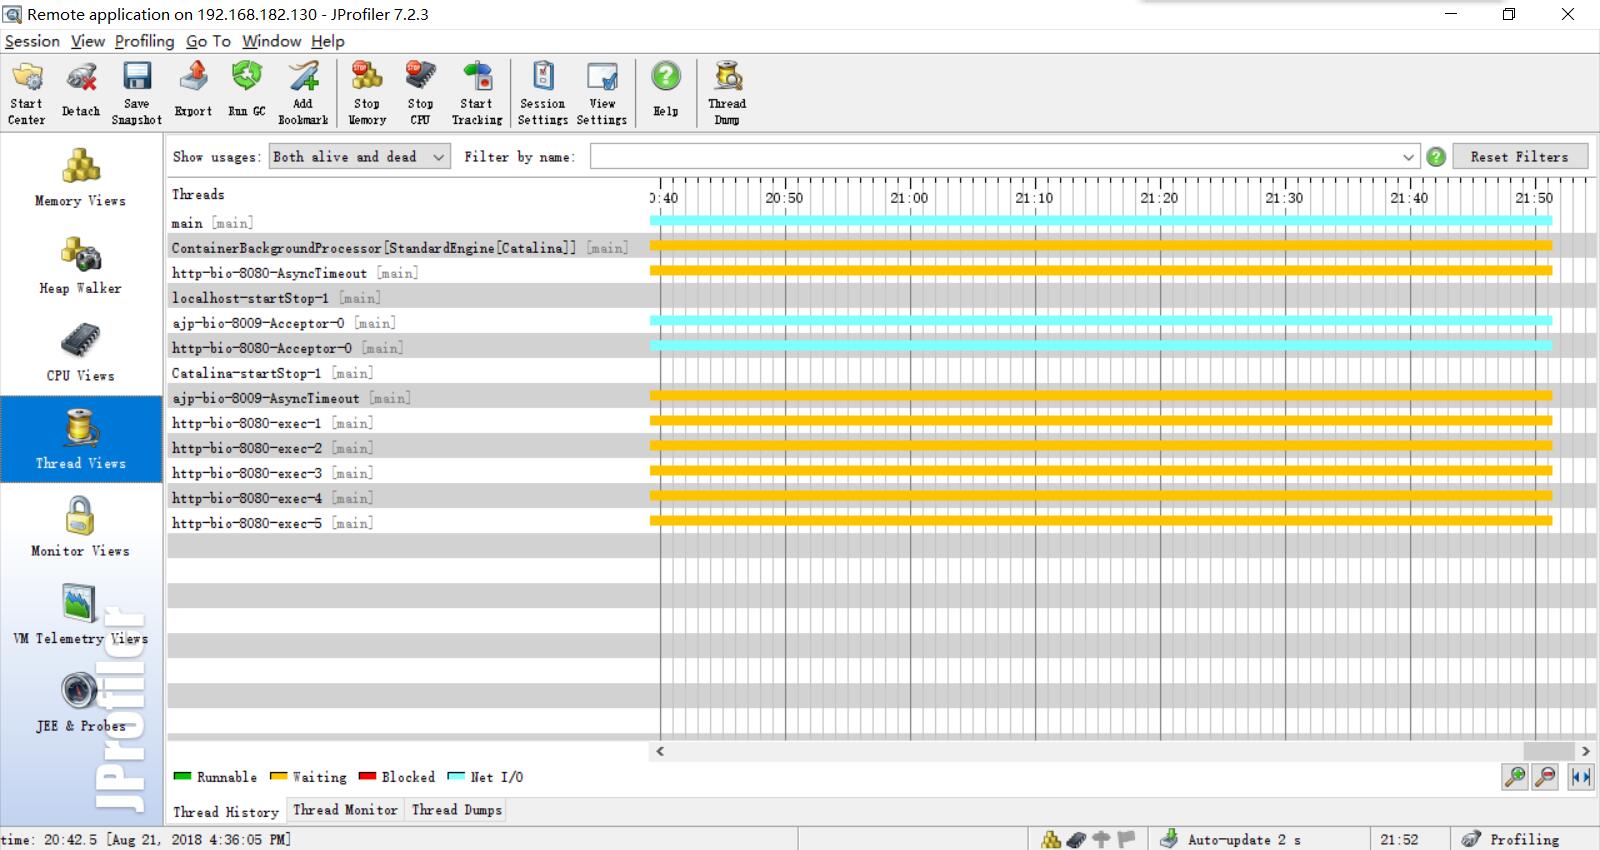Click the timeline scrollbar right arrow
Screen dimensions: 1600x850
pyautogui.click(x=1585, y=751)
